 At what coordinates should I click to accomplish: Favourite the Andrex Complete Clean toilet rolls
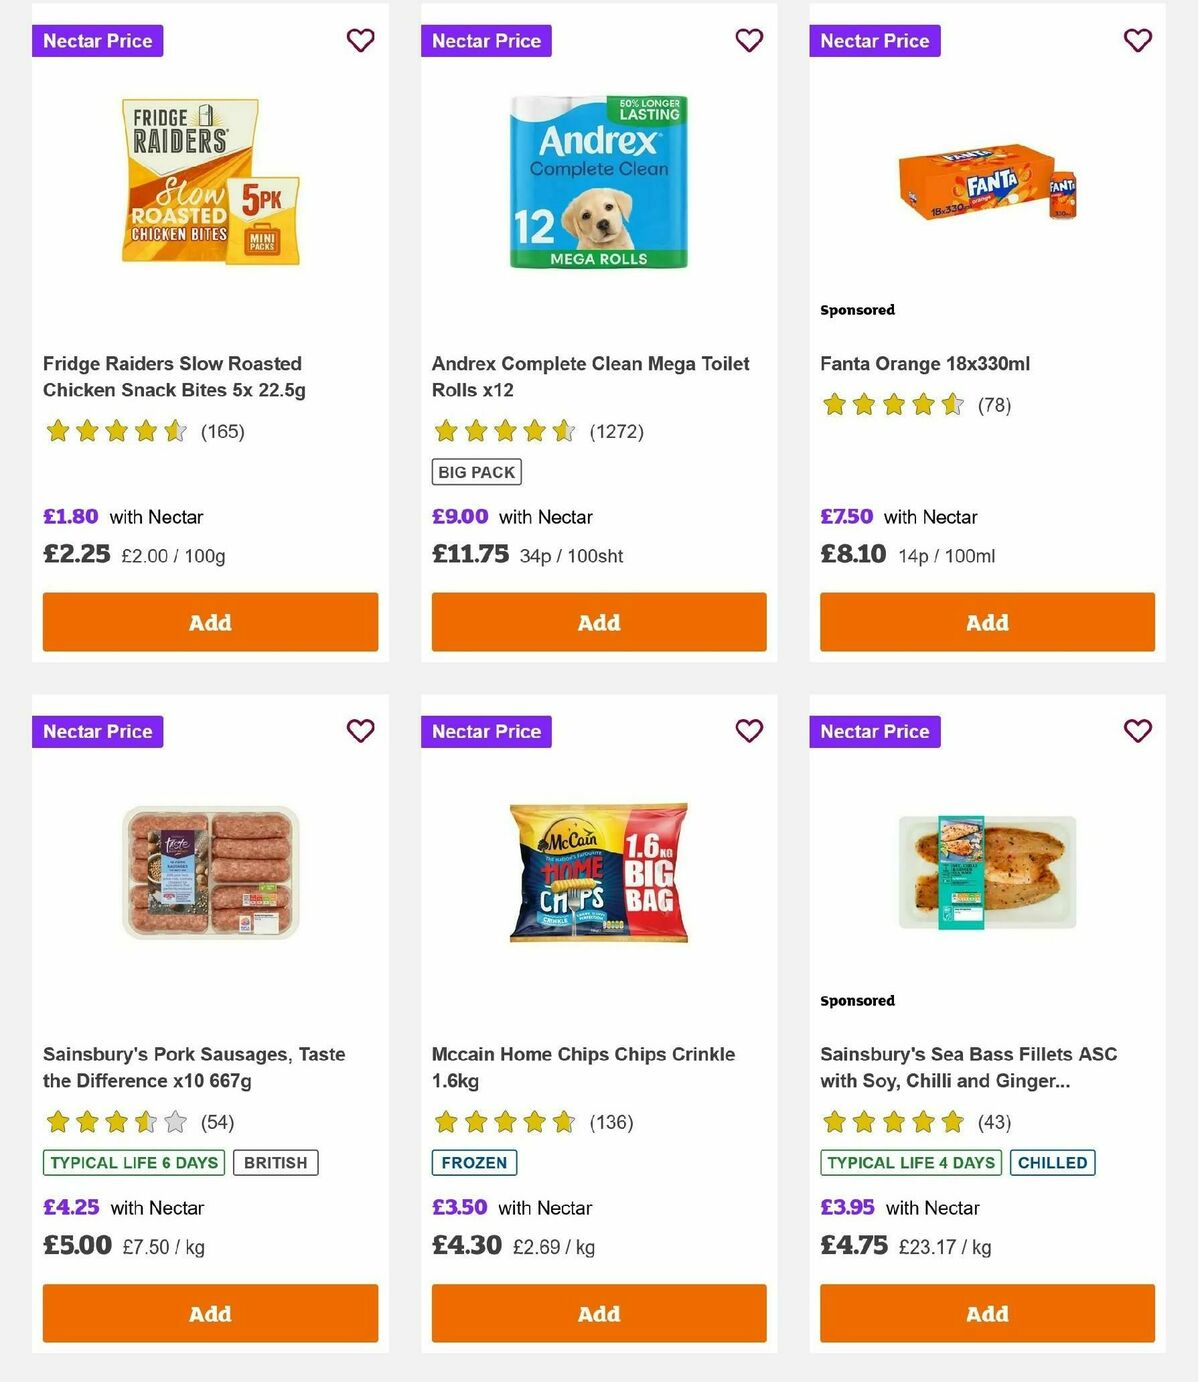pos(749,41)
